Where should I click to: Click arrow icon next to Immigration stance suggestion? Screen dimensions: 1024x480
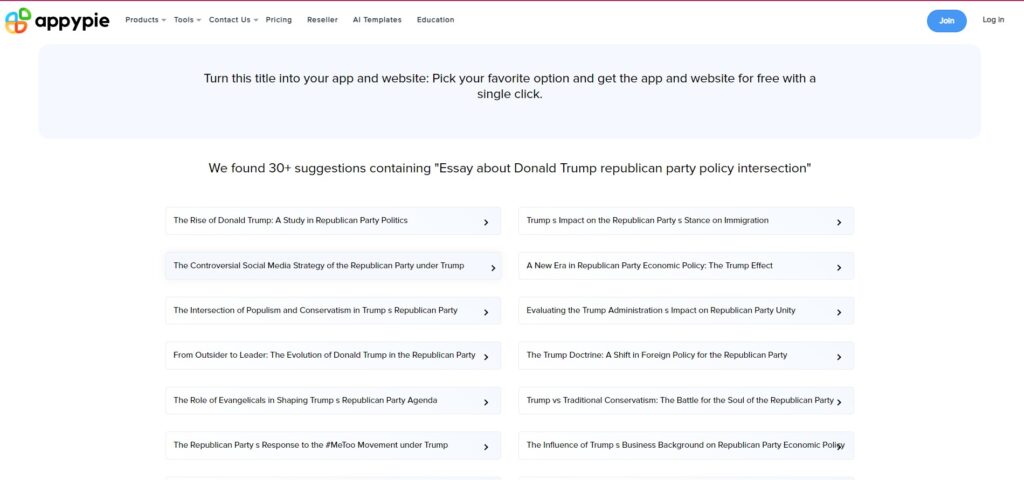click(839, 222)
